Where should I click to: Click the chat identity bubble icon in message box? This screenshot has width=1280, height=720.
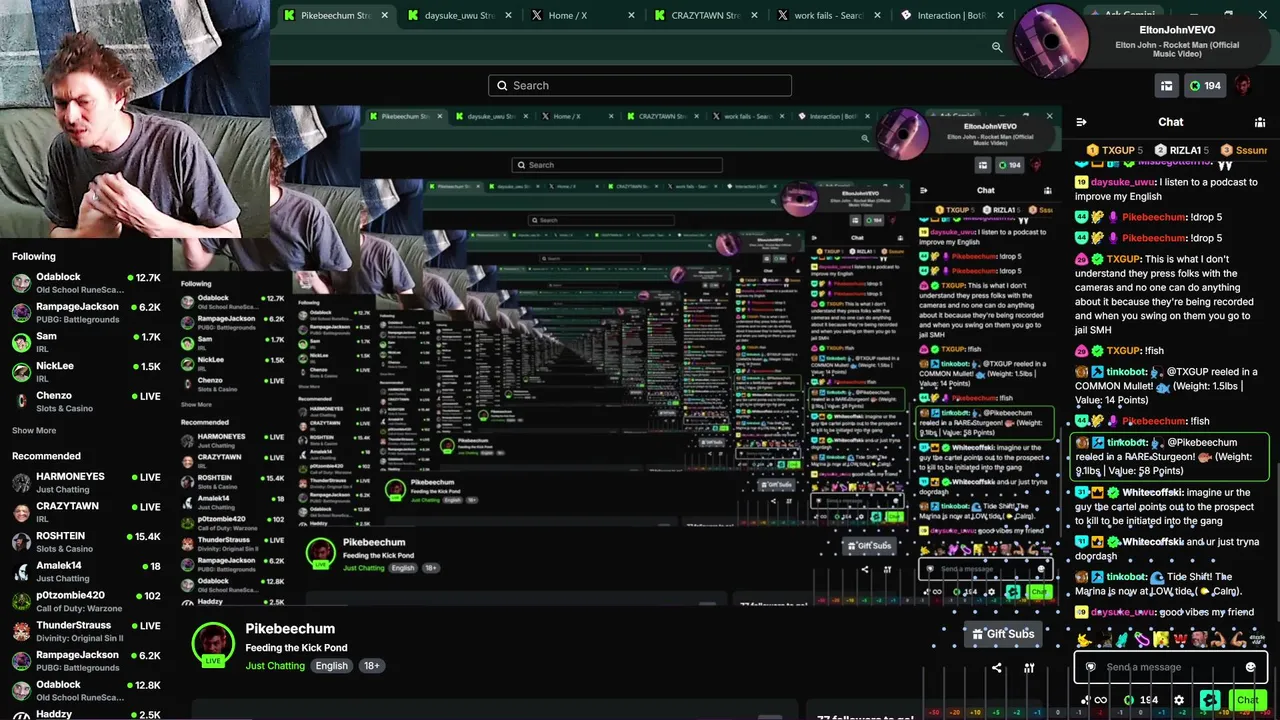[x=1091, y=667]
